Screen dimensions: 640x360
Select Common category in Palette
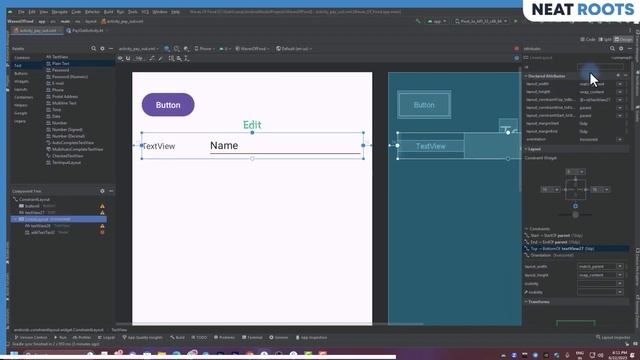22,58
